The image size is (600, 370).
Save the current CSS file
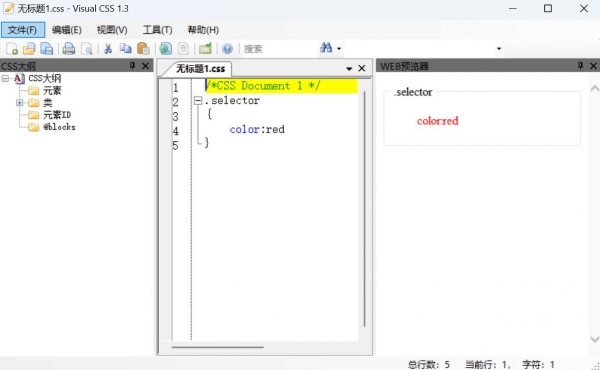[x=47, y=49]
